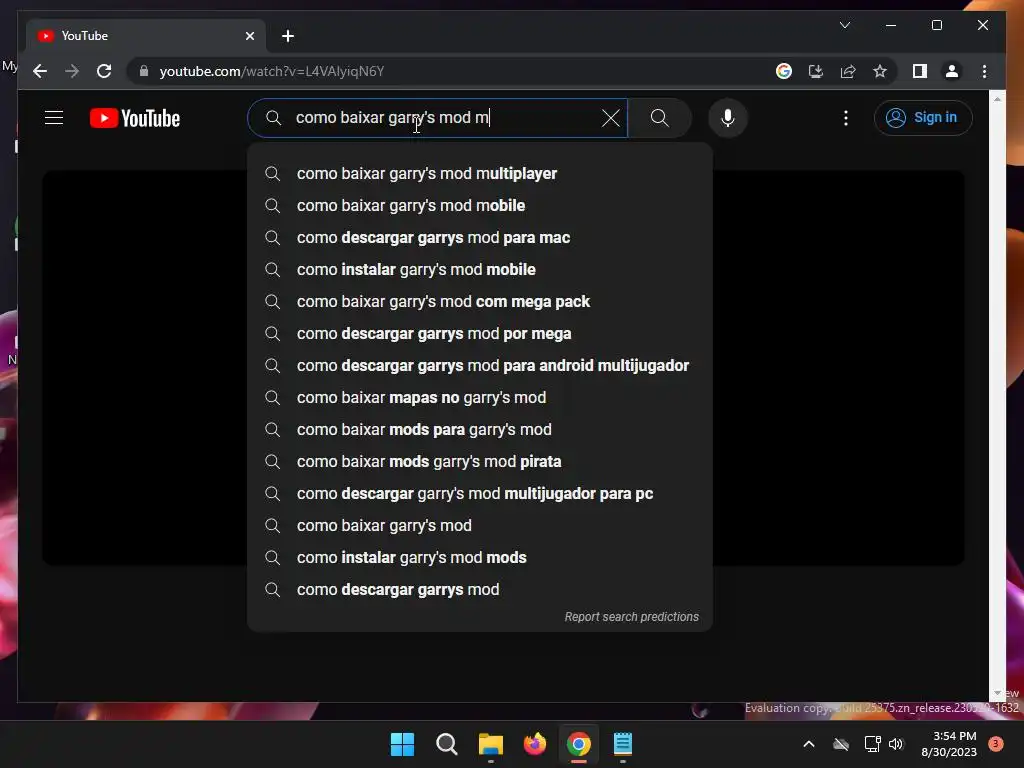Select 'para android multijugador' suggestion
This screenshot has height=768, width=1024.
tap(479, 366)
